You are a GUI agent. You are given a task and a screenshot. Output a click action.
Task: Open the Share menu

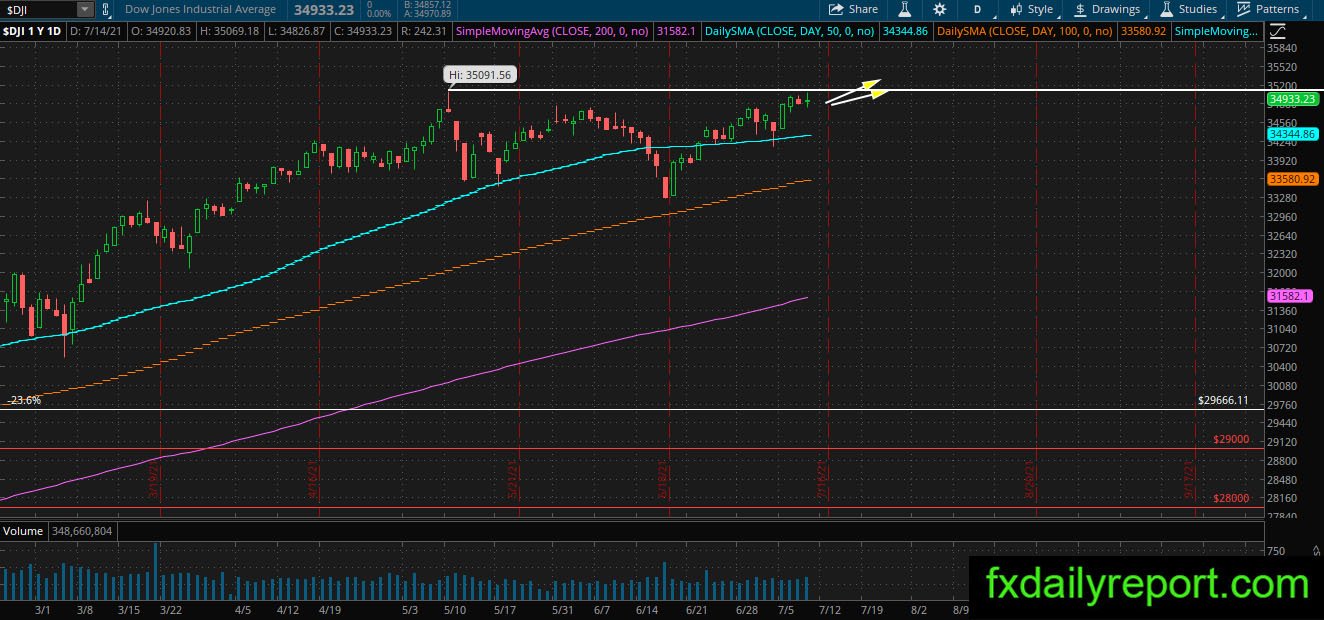(x=853, y=9)
